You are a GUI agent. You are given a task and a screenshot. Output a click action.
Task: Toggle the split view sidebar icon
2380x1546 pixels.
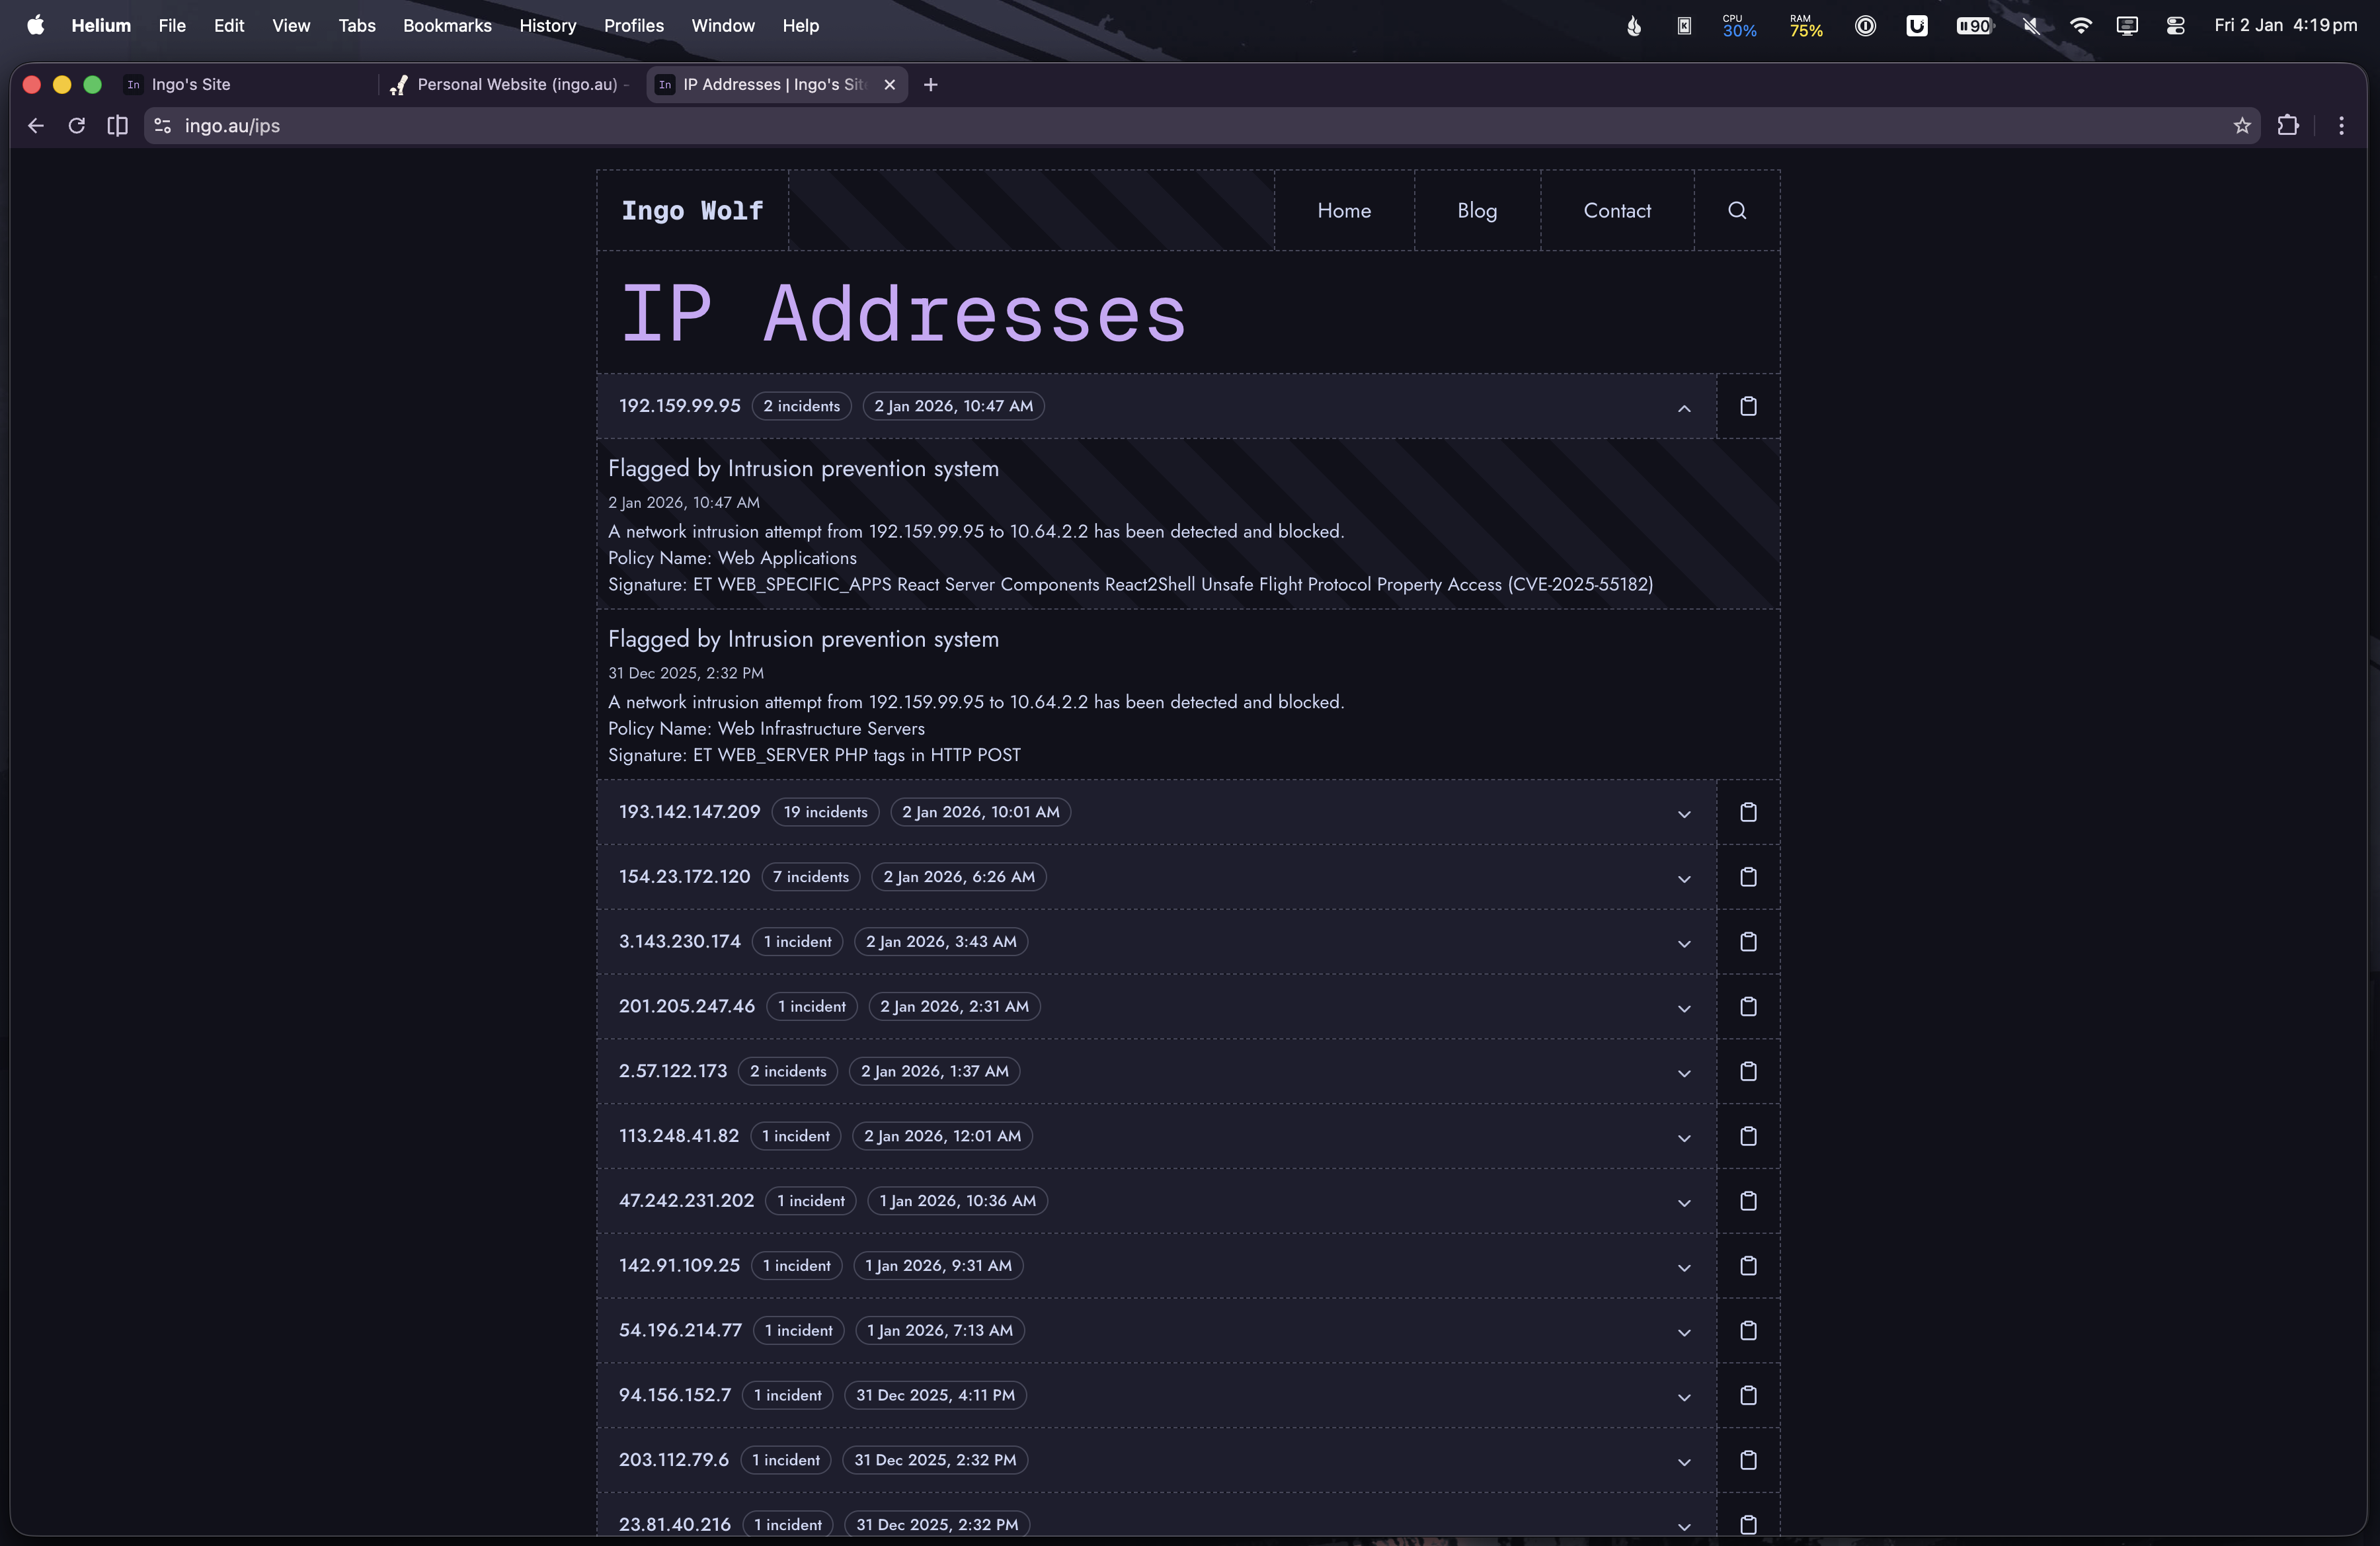tap(117, 126)
